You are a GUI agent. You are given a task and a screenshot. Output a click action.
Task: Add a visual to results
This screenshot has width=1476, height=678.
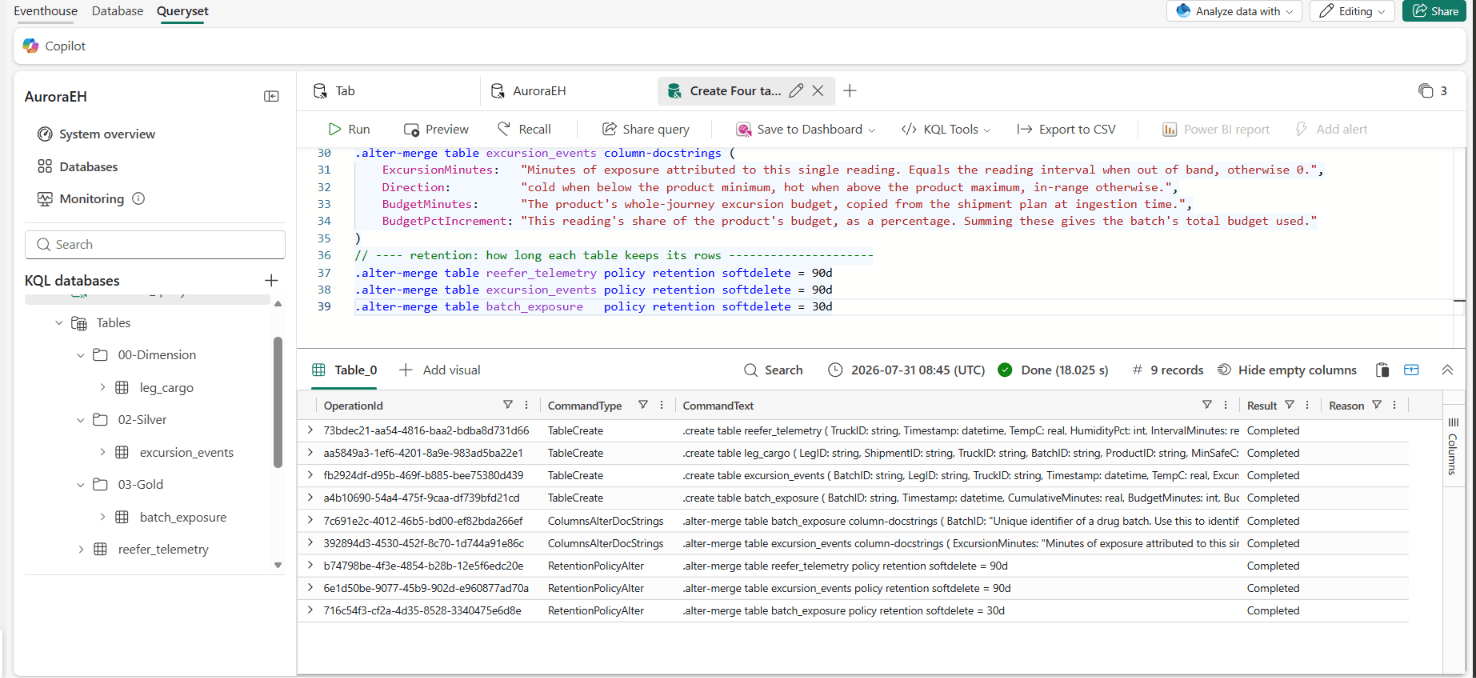(440, 370)
